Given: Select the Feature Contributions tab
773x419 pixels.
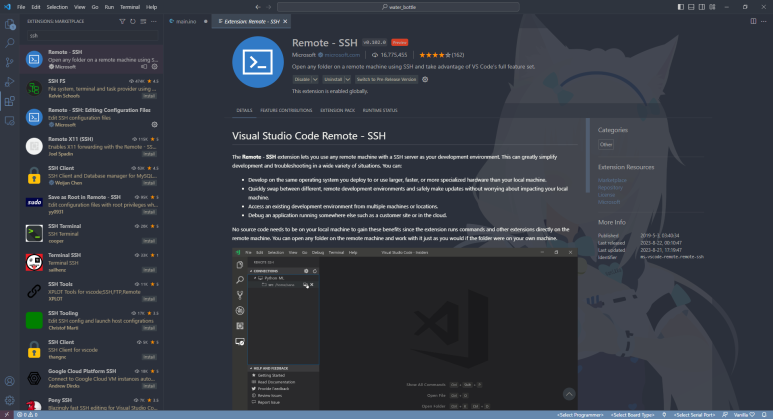Looking at the screenshot, I should coord(286,110).
